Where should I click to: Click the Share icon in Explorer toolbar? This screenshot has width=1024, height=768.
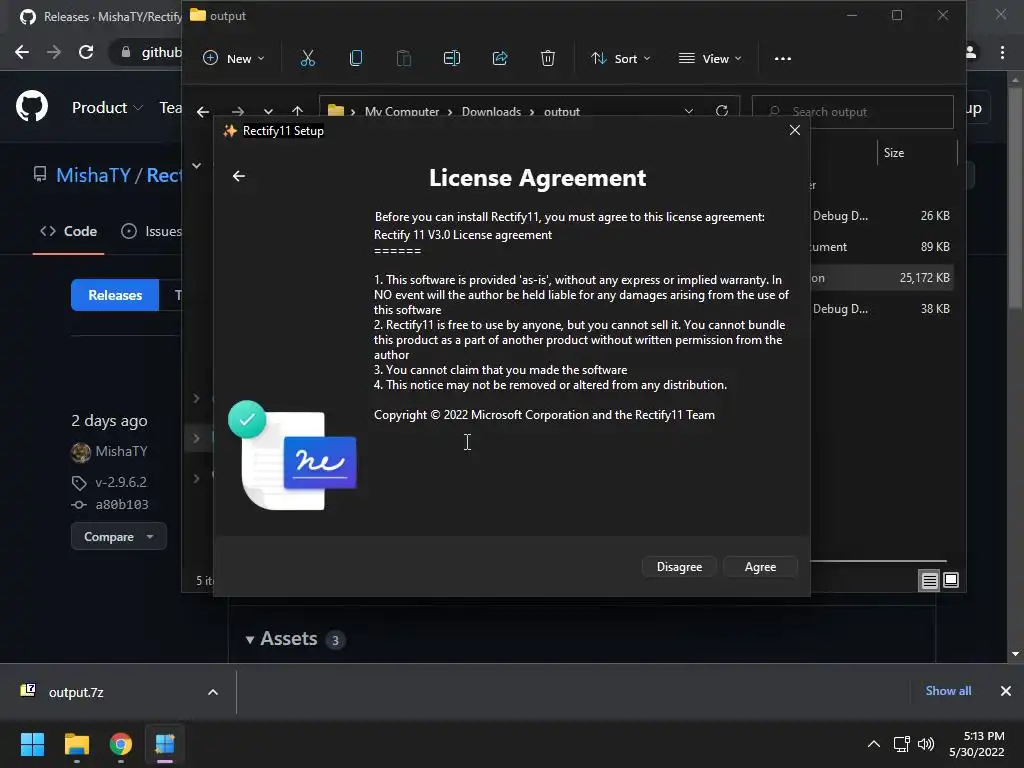point(500,59)
